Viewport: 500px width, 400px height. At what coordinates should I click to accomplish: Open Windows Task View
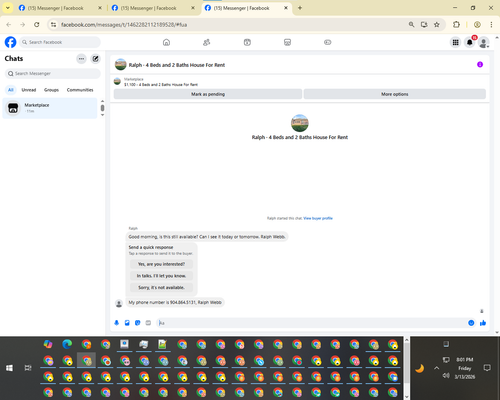tap(28, 368)
